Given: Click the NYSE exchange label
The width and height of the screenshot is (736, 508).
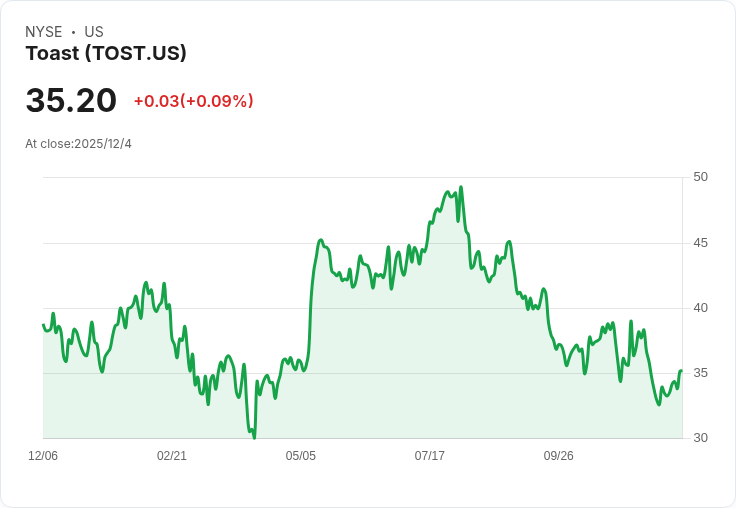Looking at the screenshot, I should (x=43, y=32).
